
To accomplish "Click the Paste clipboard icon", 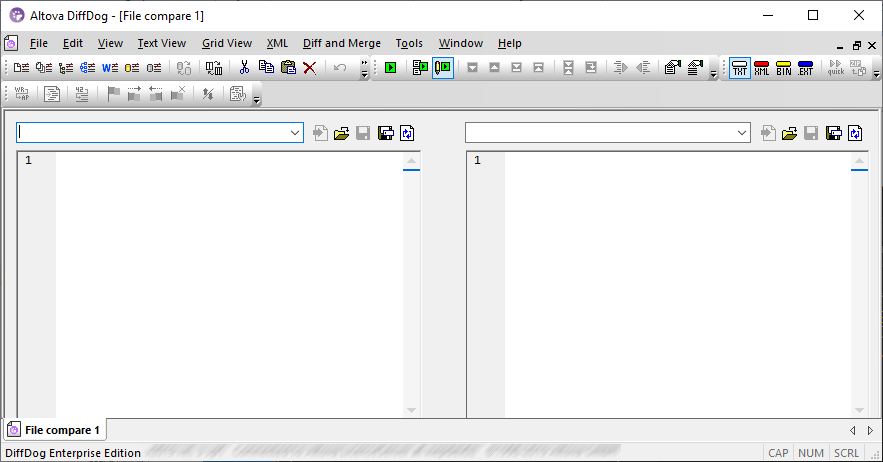I will (x=288, y=68).
